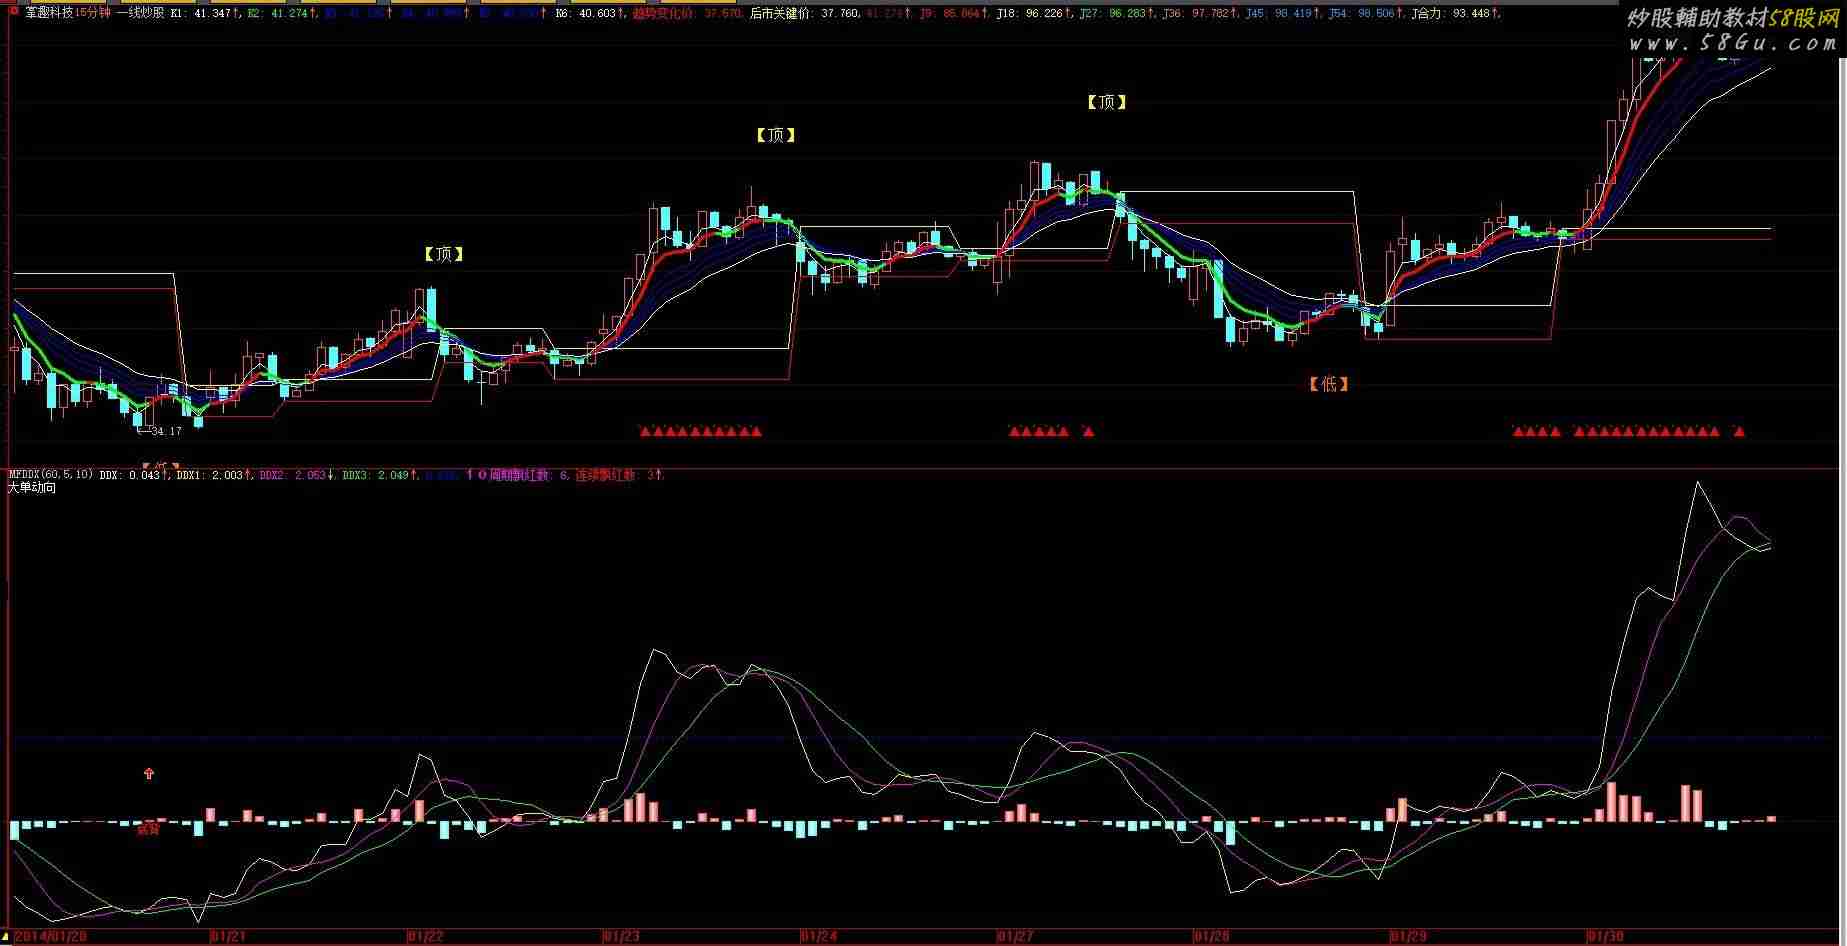Click the 掌趣科技 stock name

[49, 14]
